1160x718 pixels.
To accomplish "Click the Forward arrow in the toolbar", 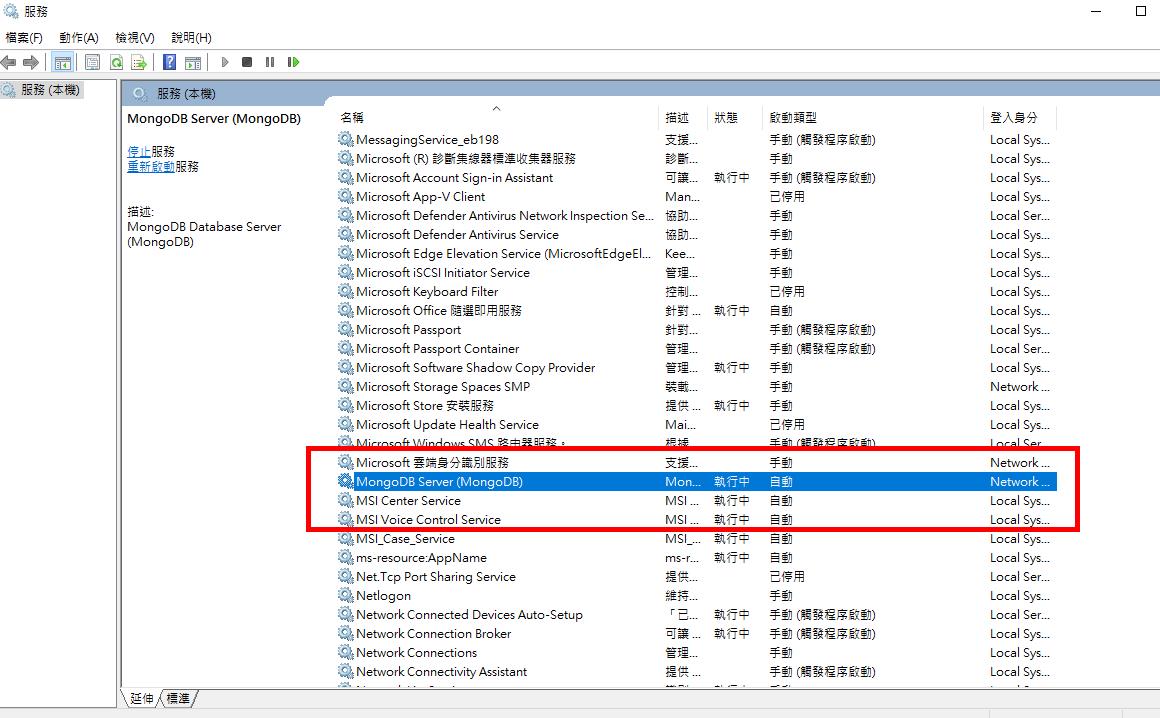I will (x=31, y=63).
